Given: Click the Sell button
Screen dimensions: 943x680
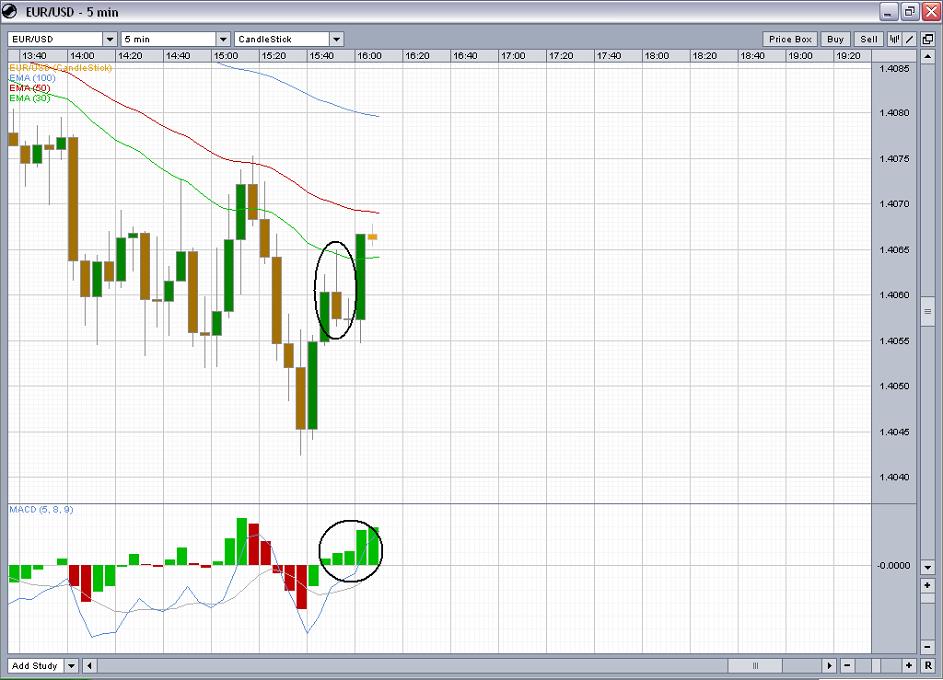Looking at the screenshot, I should pyautogui.click(x=868, y=39).
